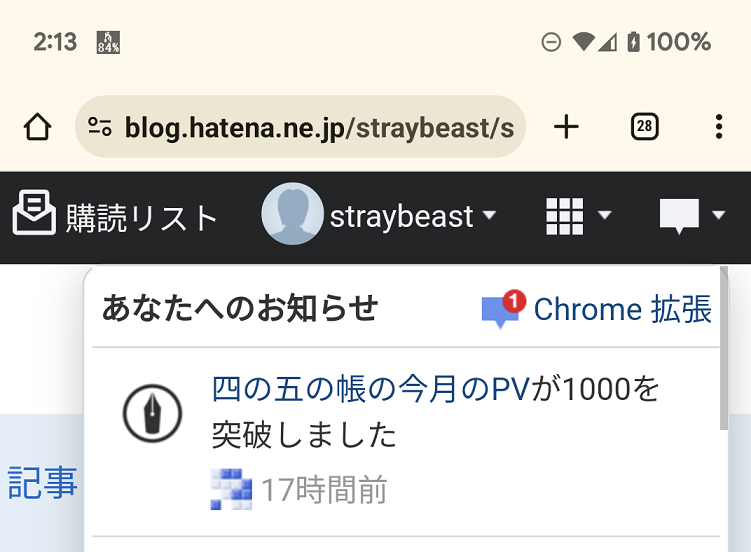Open the 四の五の帳の今月のPV notification link
The height and width of the screenshot is (552, 751).
click(371, 389)
